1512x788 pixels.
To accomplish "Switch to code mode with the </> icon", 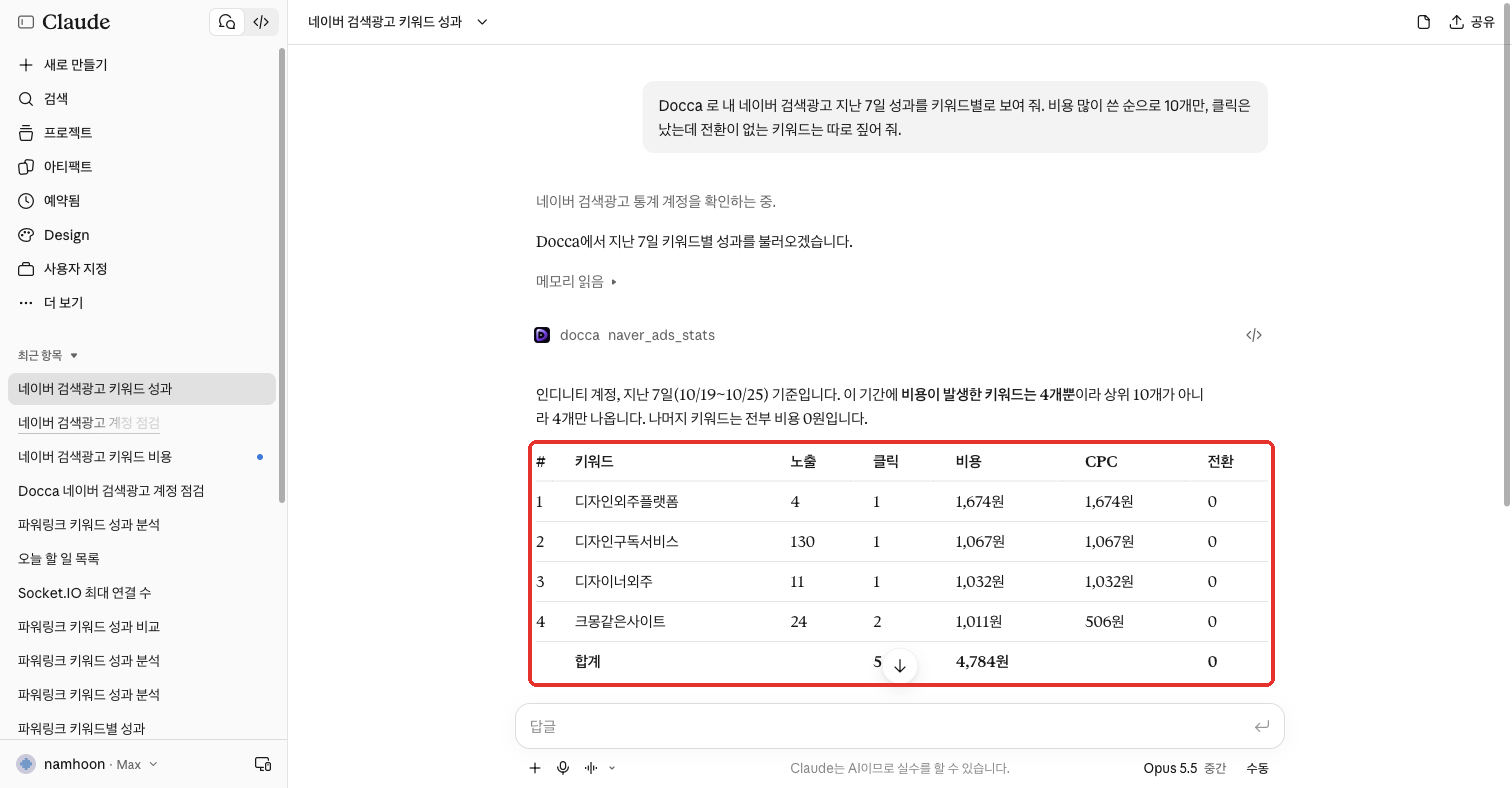I will [261, 22].
